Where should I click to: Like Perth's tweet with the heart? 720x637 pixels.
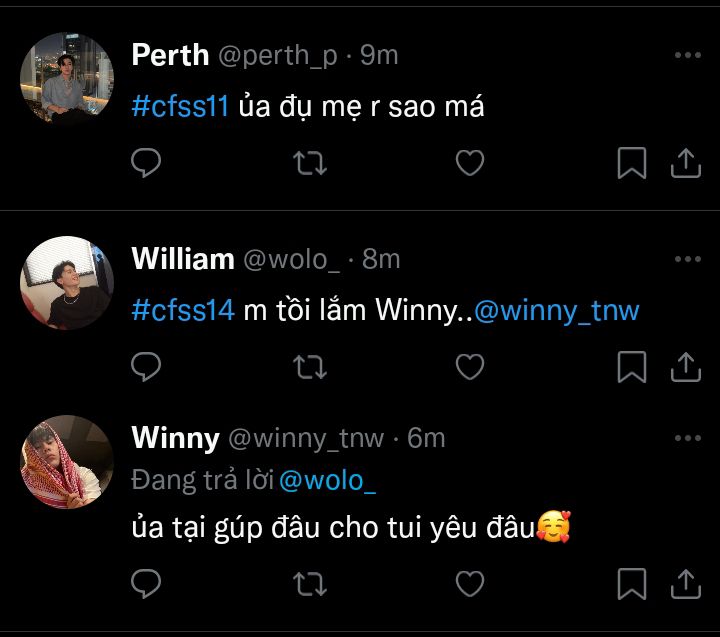click(470, 163)
